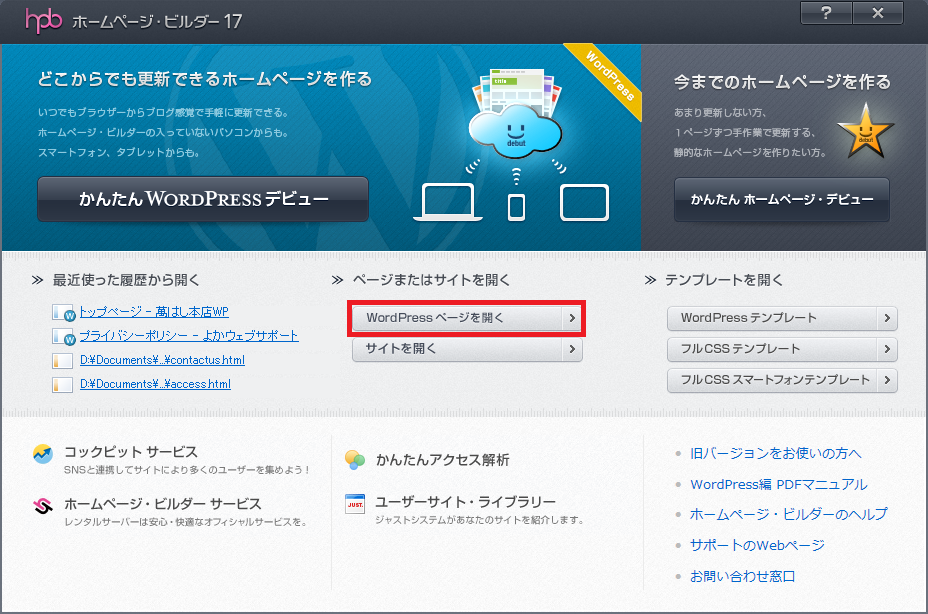Click the debut cloud mascot icon
928x614 pixels.
[x=515, y=133]
